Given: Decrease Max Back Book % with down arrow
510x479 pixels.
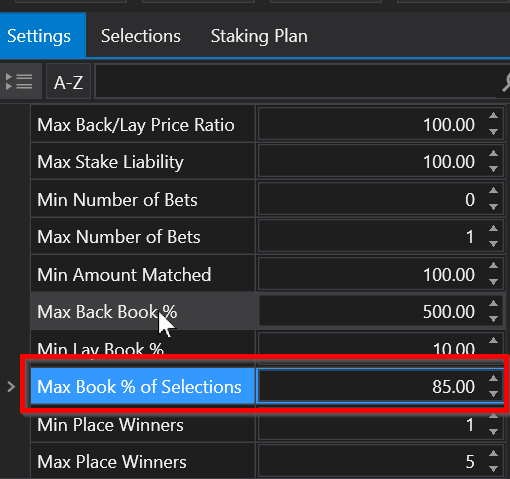Looking at the screenshot, I should pos(493,319).
